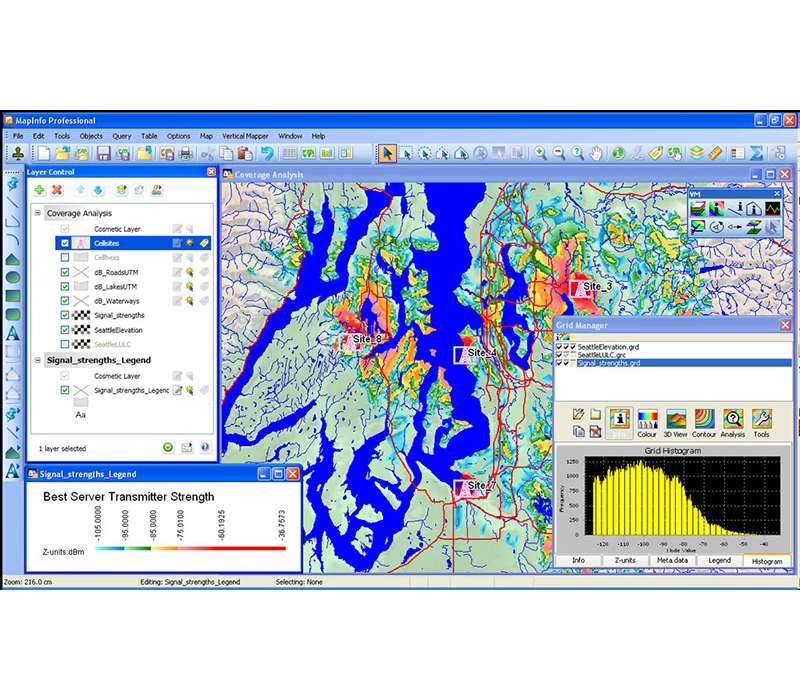Image resolution: width=800 pixels, height=692 pixels.
Task: Switch to the Histogram tab
Action: [x=767, y=560]
